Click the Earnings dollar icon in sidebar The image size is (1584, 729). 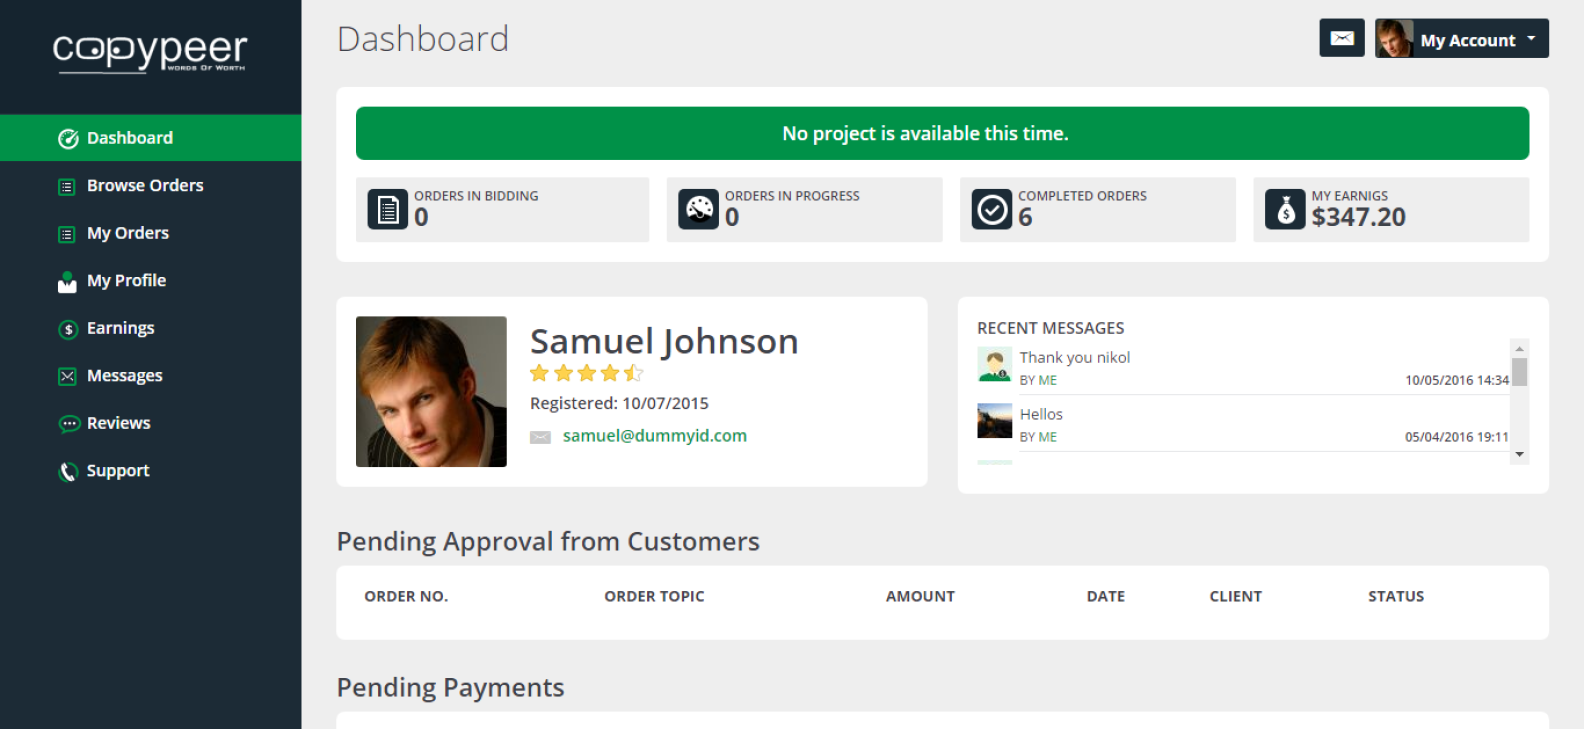pos(68,329)
